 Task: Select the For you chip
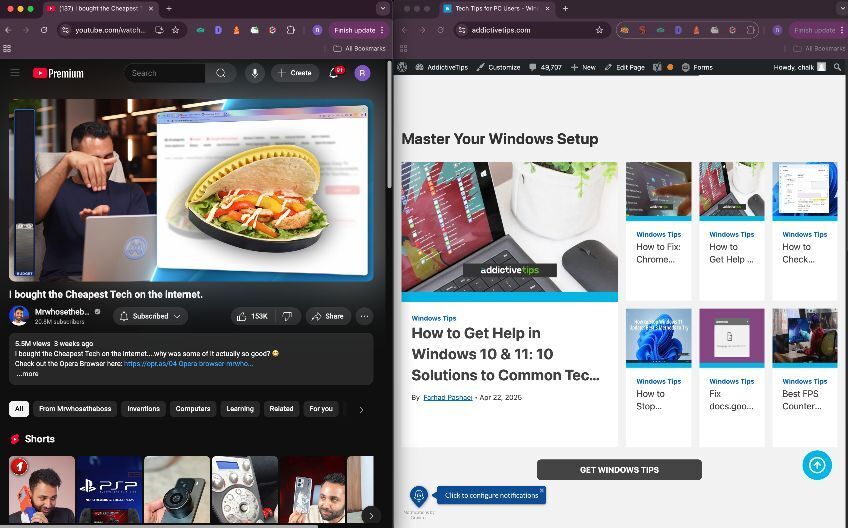coord(321,408)
